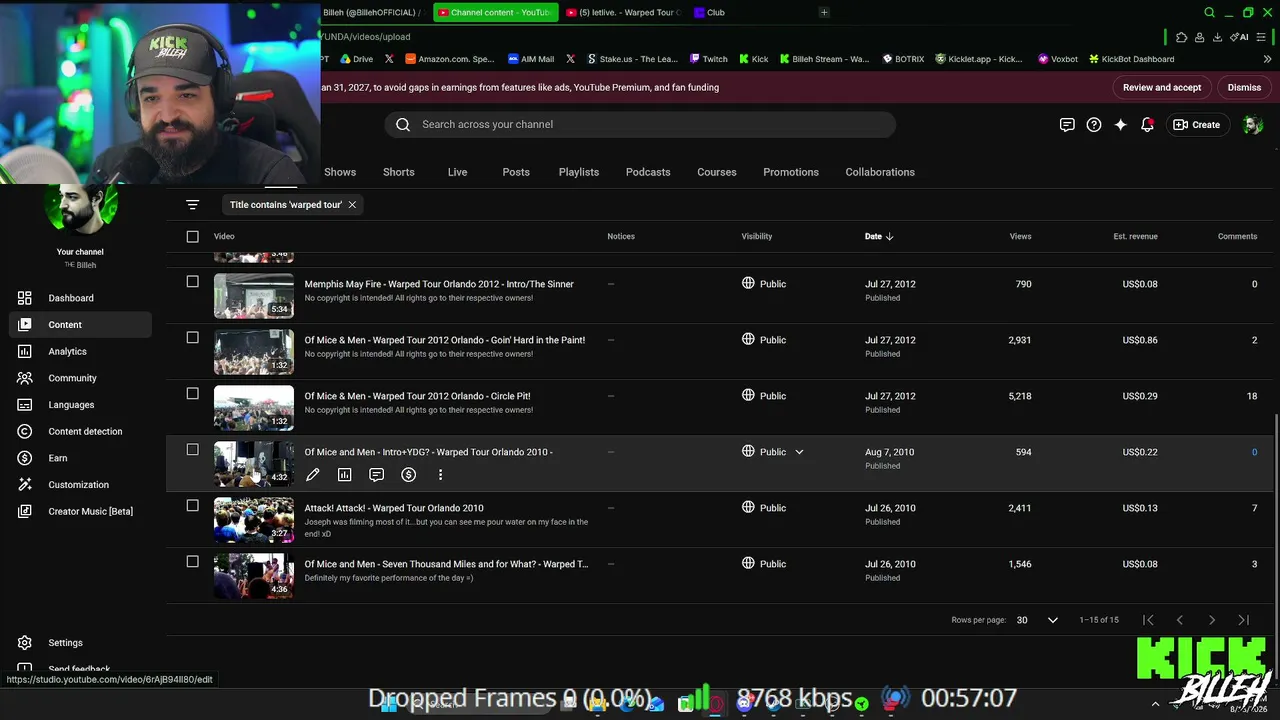Click the pencil edit icon for Intro+YDG? video
The image size is (1280, 720).
tap(313, 475)
